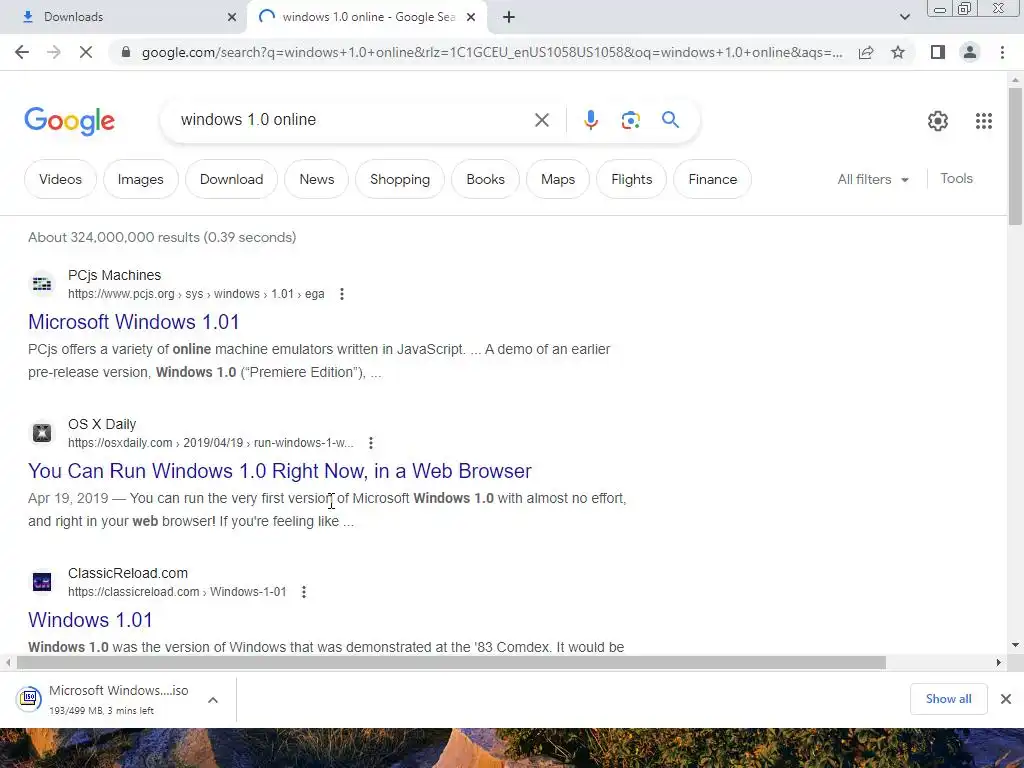Select the Download filter chip
This screenshot has height=768, width=1024.
(231, 179)
